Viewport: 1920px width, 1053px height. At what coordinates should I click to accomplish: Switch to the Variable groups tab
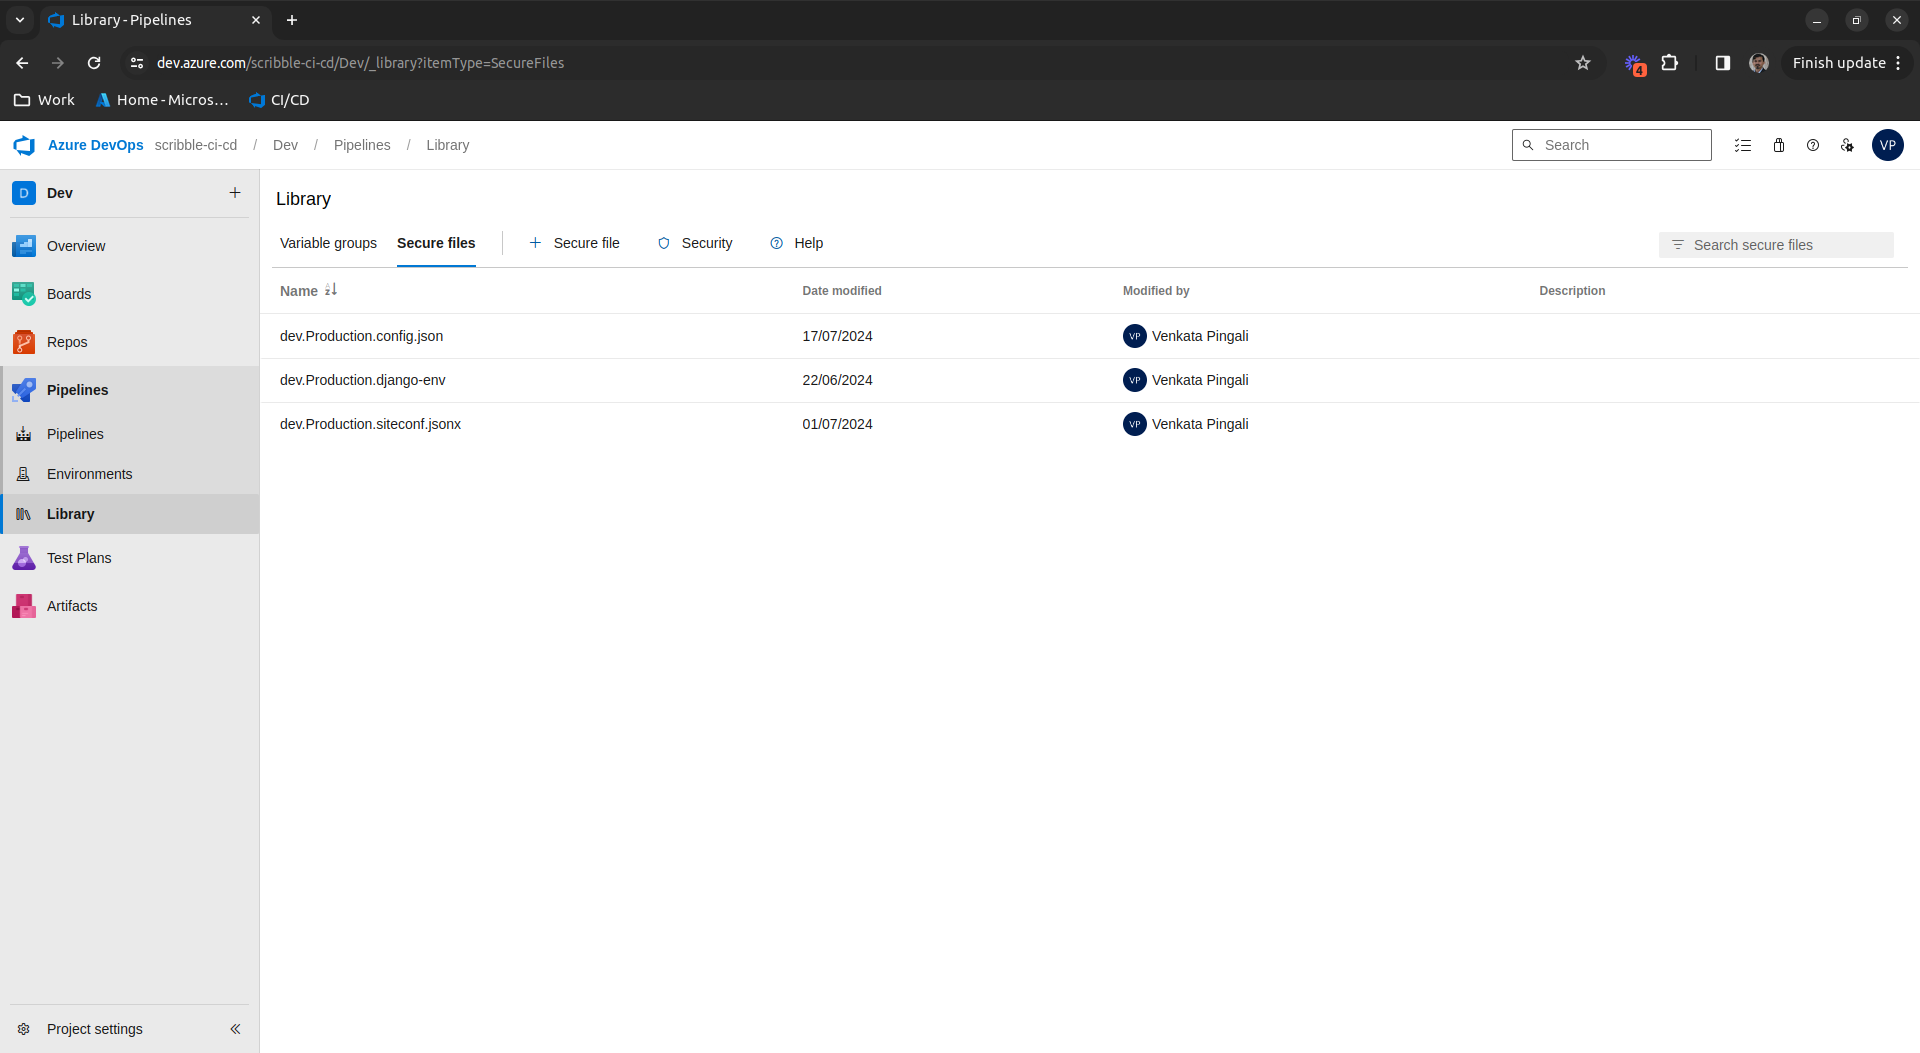click(x=328, y=243)
